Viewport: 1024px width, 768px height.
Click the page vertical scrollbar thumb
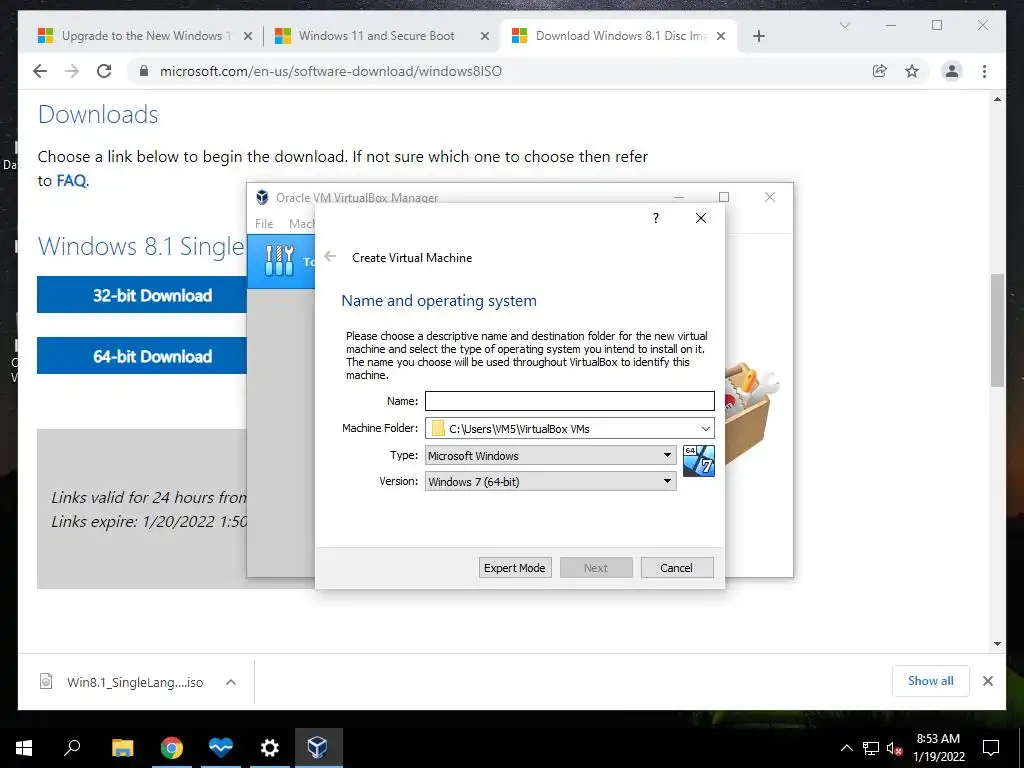pos(997,330)
